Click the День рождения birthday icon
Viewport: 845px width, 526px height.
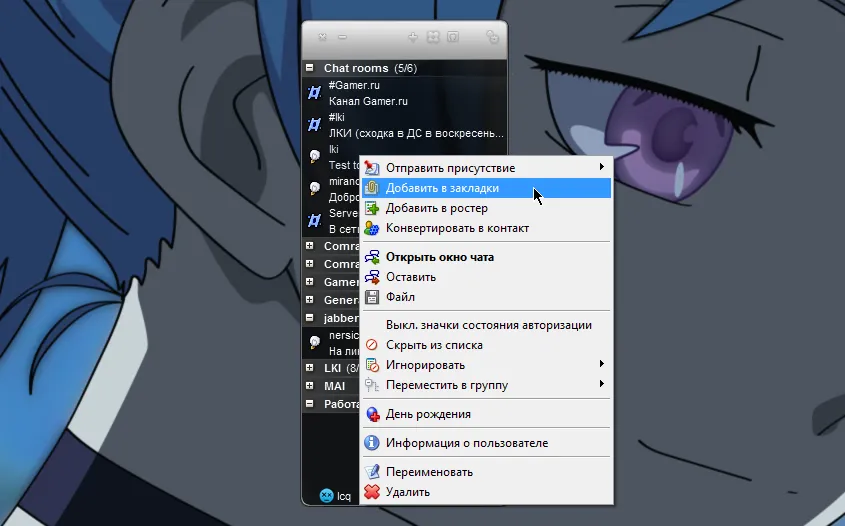click(x=372, y=414)
